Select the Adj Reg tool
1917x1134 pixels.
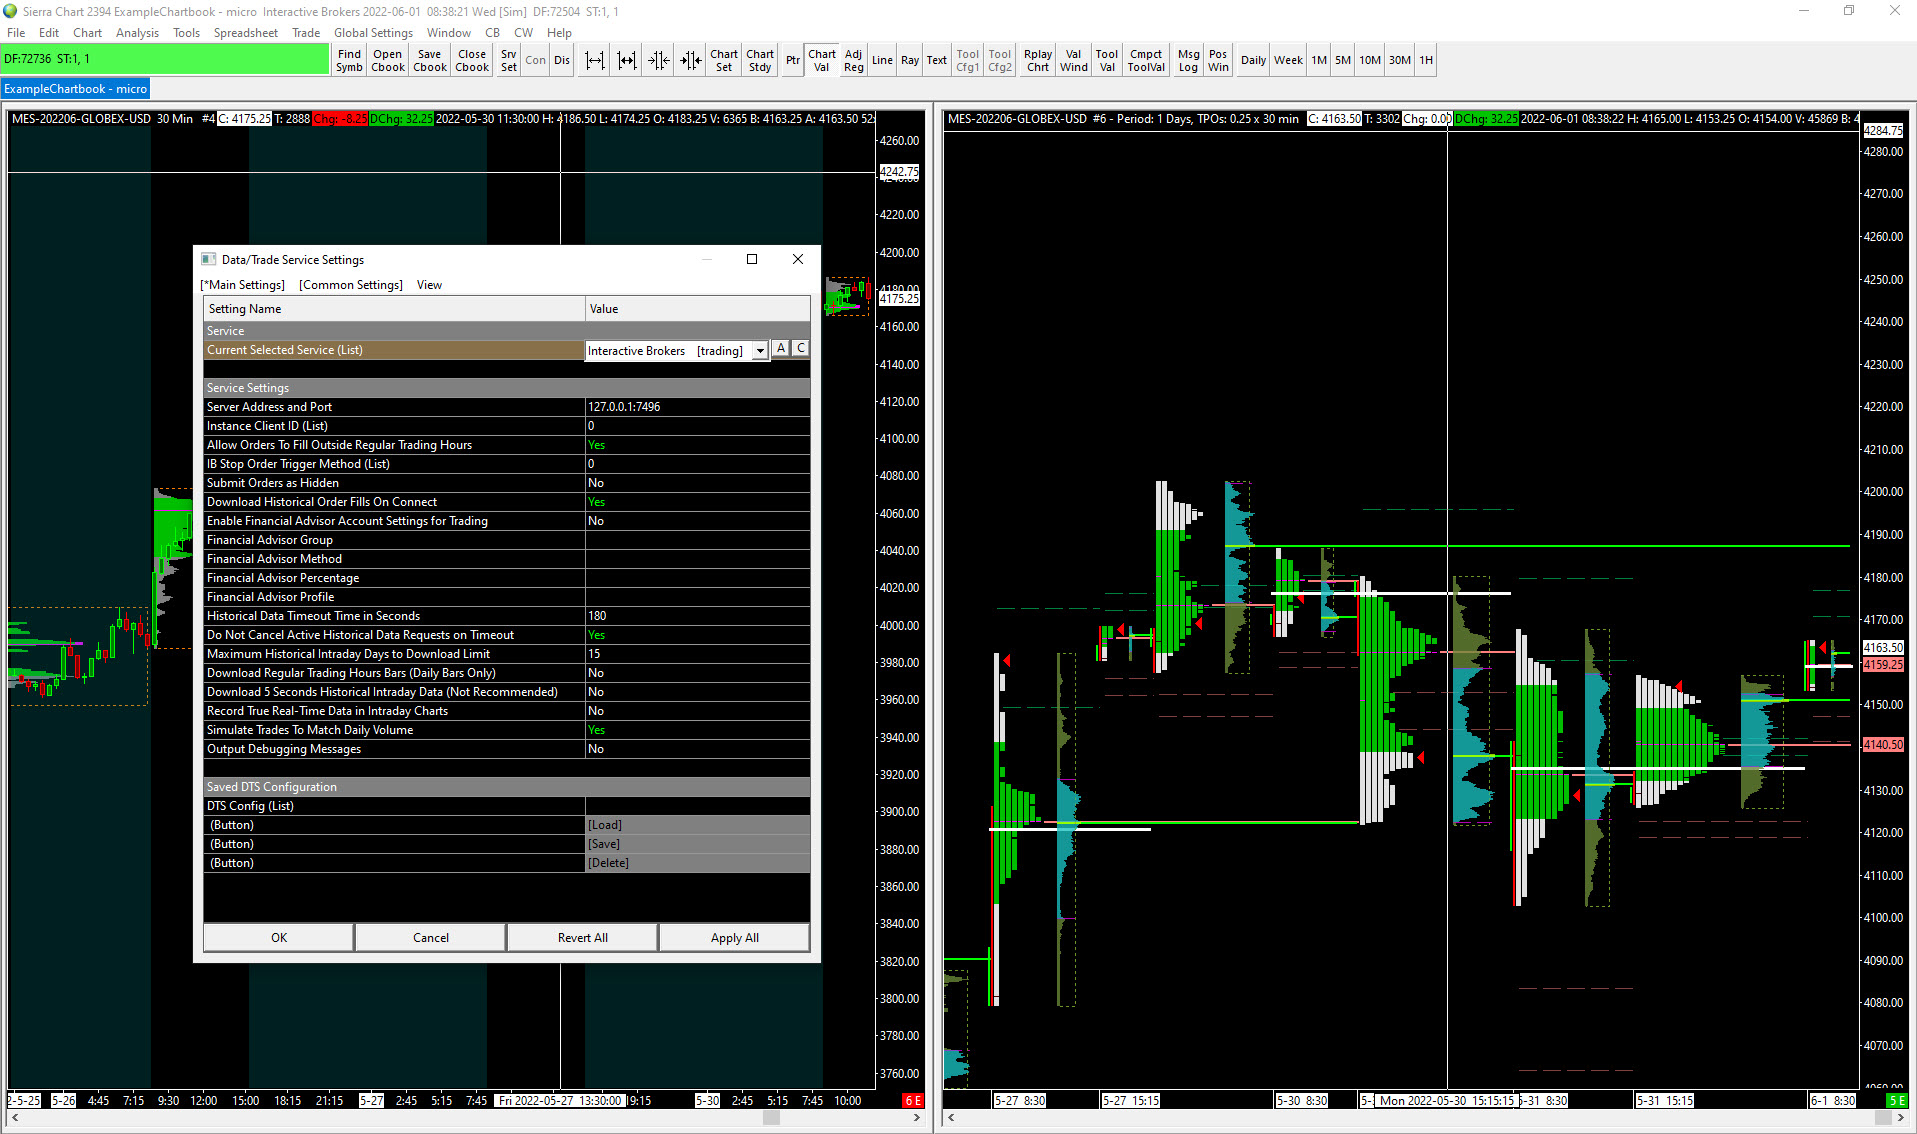[853, 61]
